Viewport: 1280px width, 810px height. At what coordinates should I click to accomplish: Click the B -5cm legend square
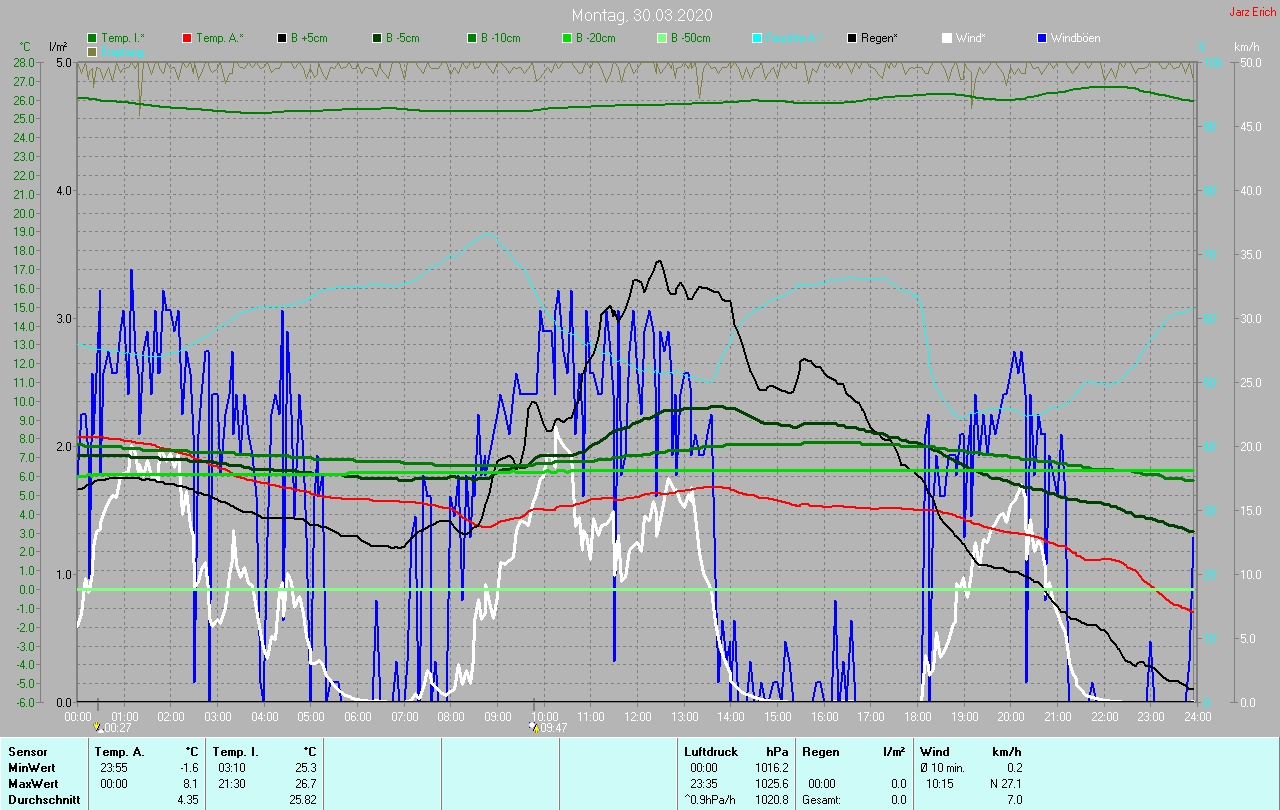(x=378, y=38)
